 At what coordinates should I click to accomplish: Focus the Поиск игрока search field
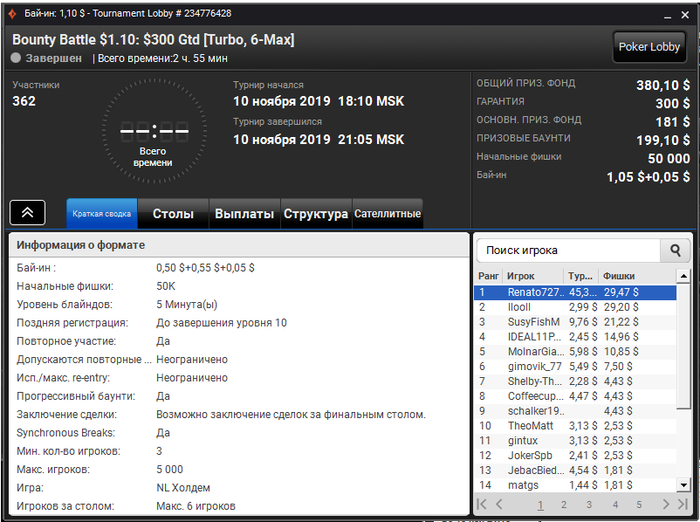[x=568, y=251]
